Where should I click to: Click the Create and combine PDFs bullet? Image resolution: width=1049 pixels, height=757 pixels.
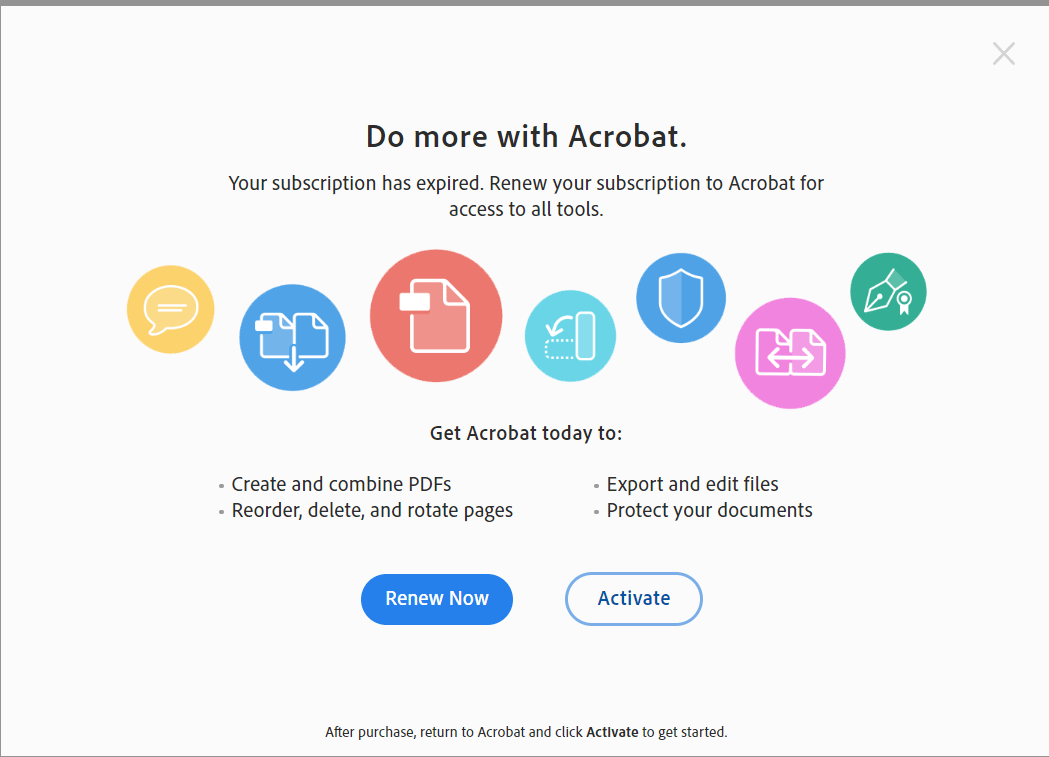(x=341, y=484)
